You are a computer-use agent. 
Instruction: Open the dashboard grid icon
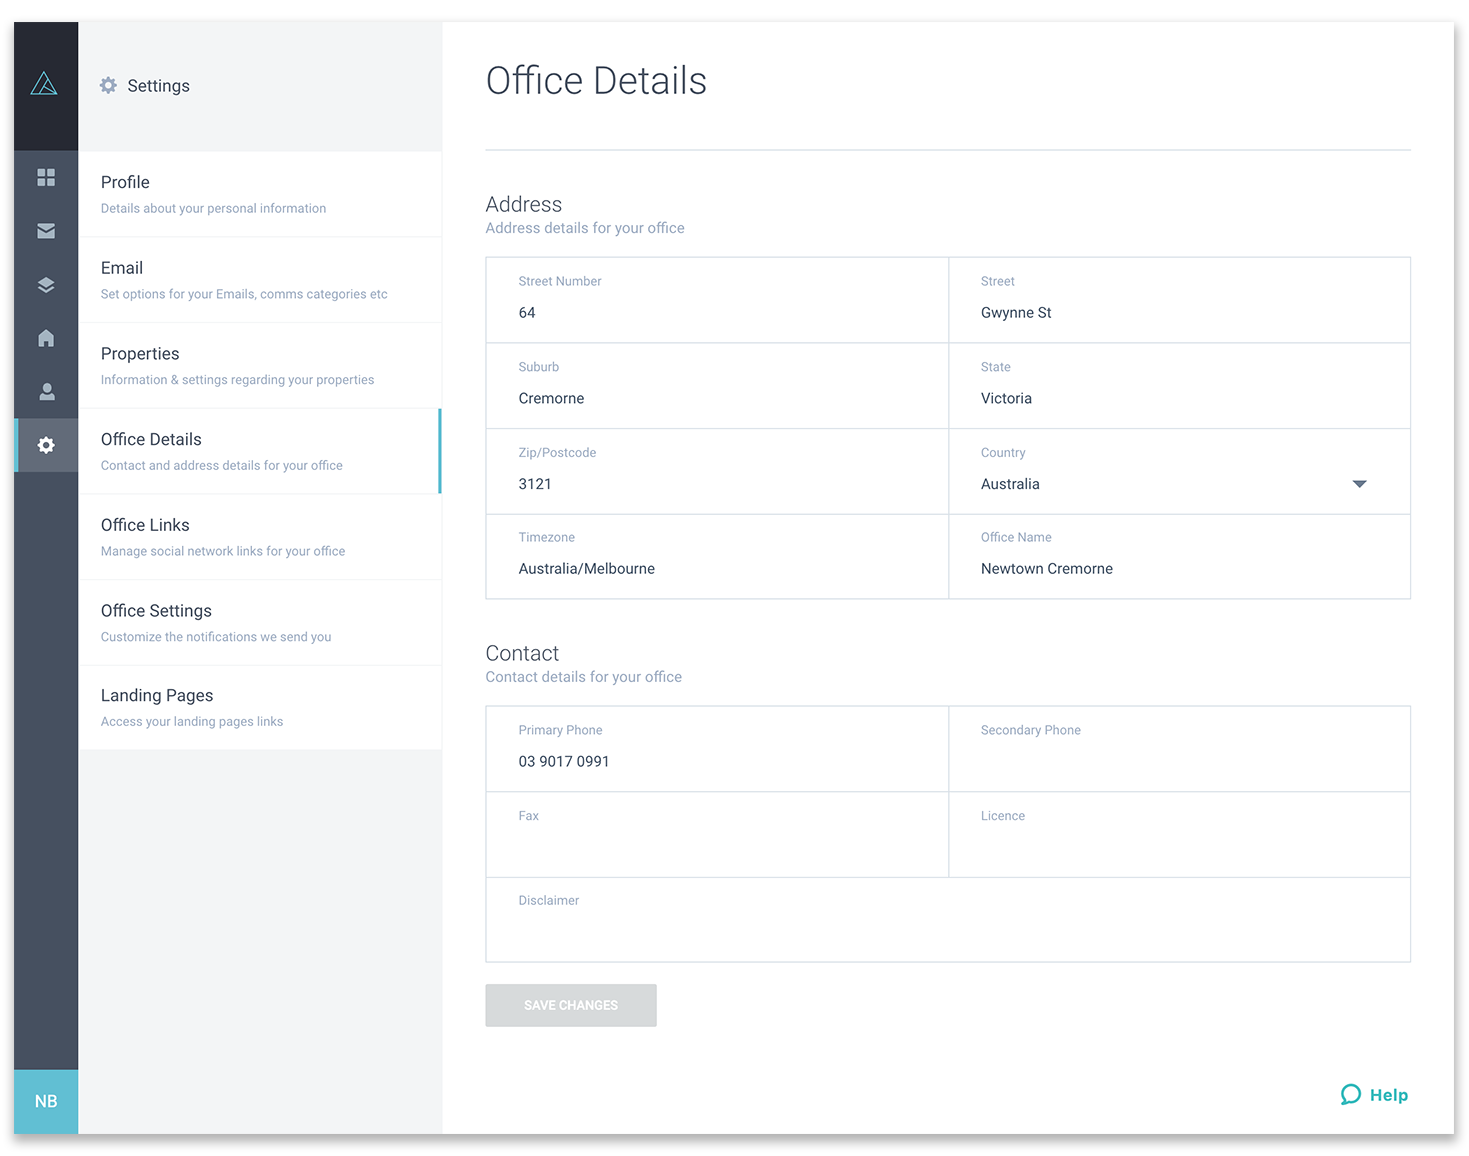(46, 177)
